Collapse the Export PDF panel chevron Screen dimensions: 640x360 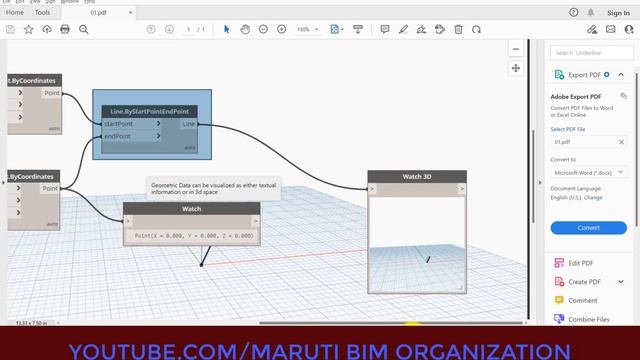point(621,75)
